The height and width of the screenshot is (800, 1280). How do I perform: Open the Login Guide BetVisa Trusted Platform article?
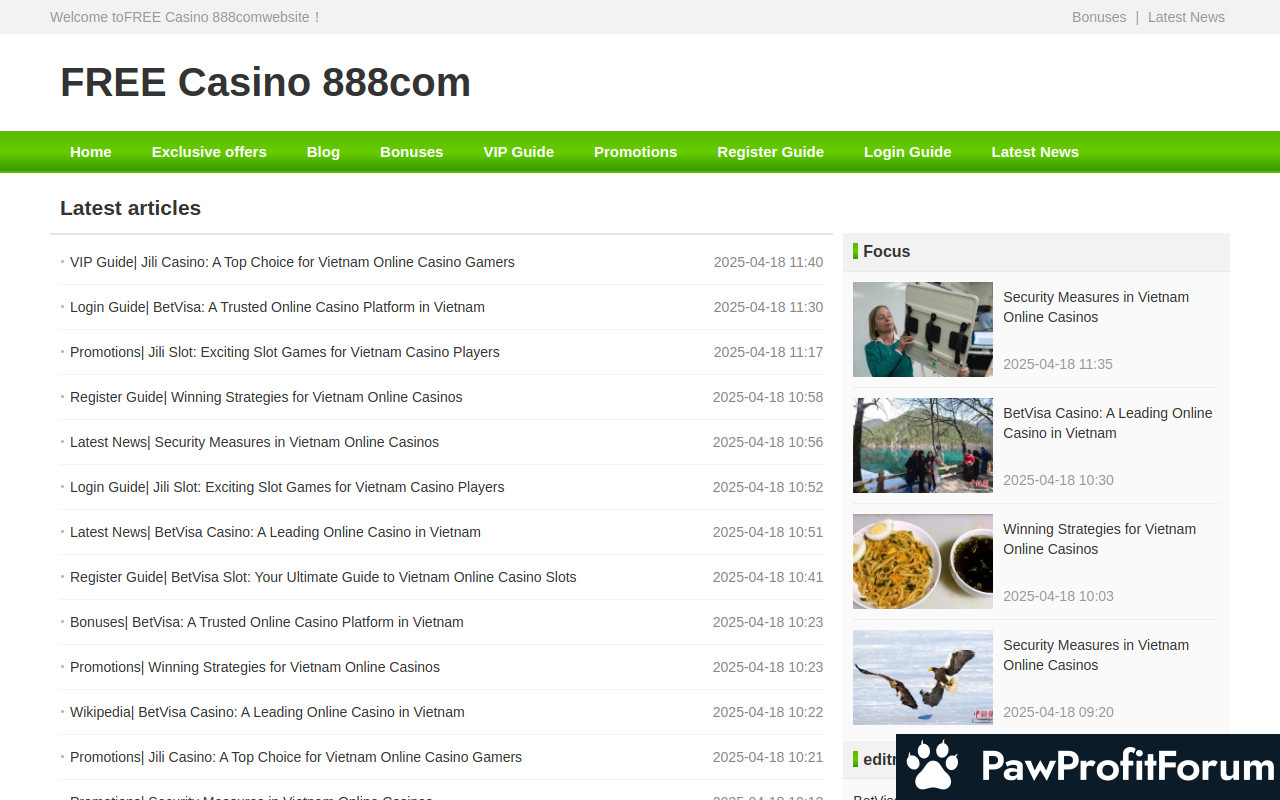point(277,307)
